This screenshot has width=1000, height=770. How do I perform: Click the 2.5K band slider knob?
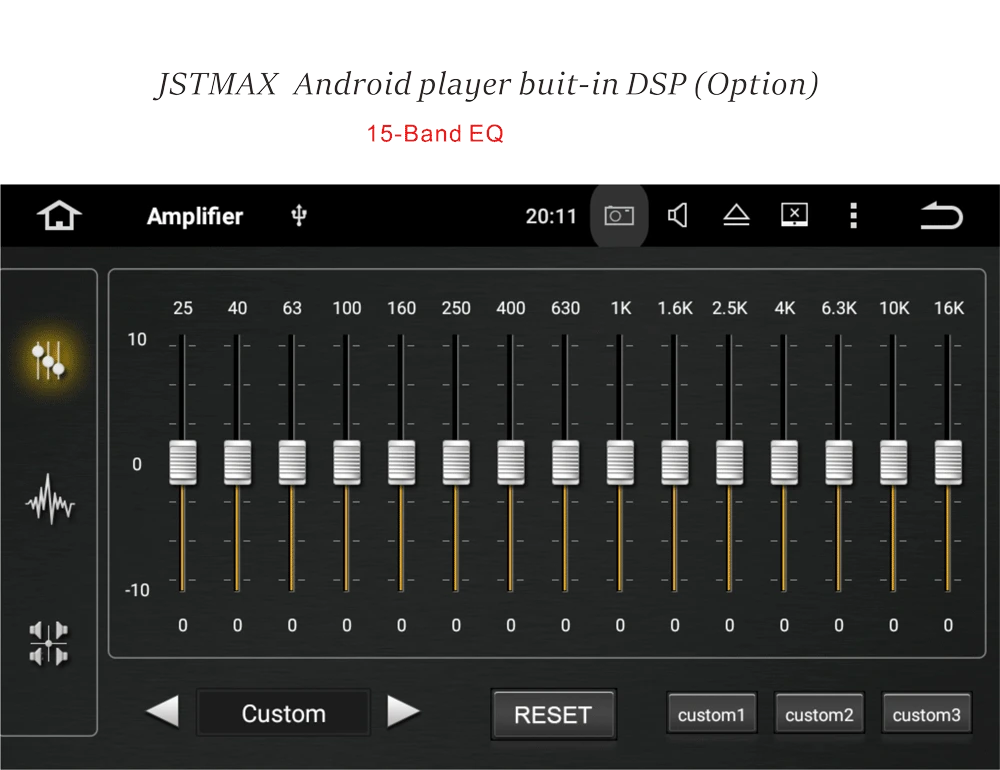[730, 463]
